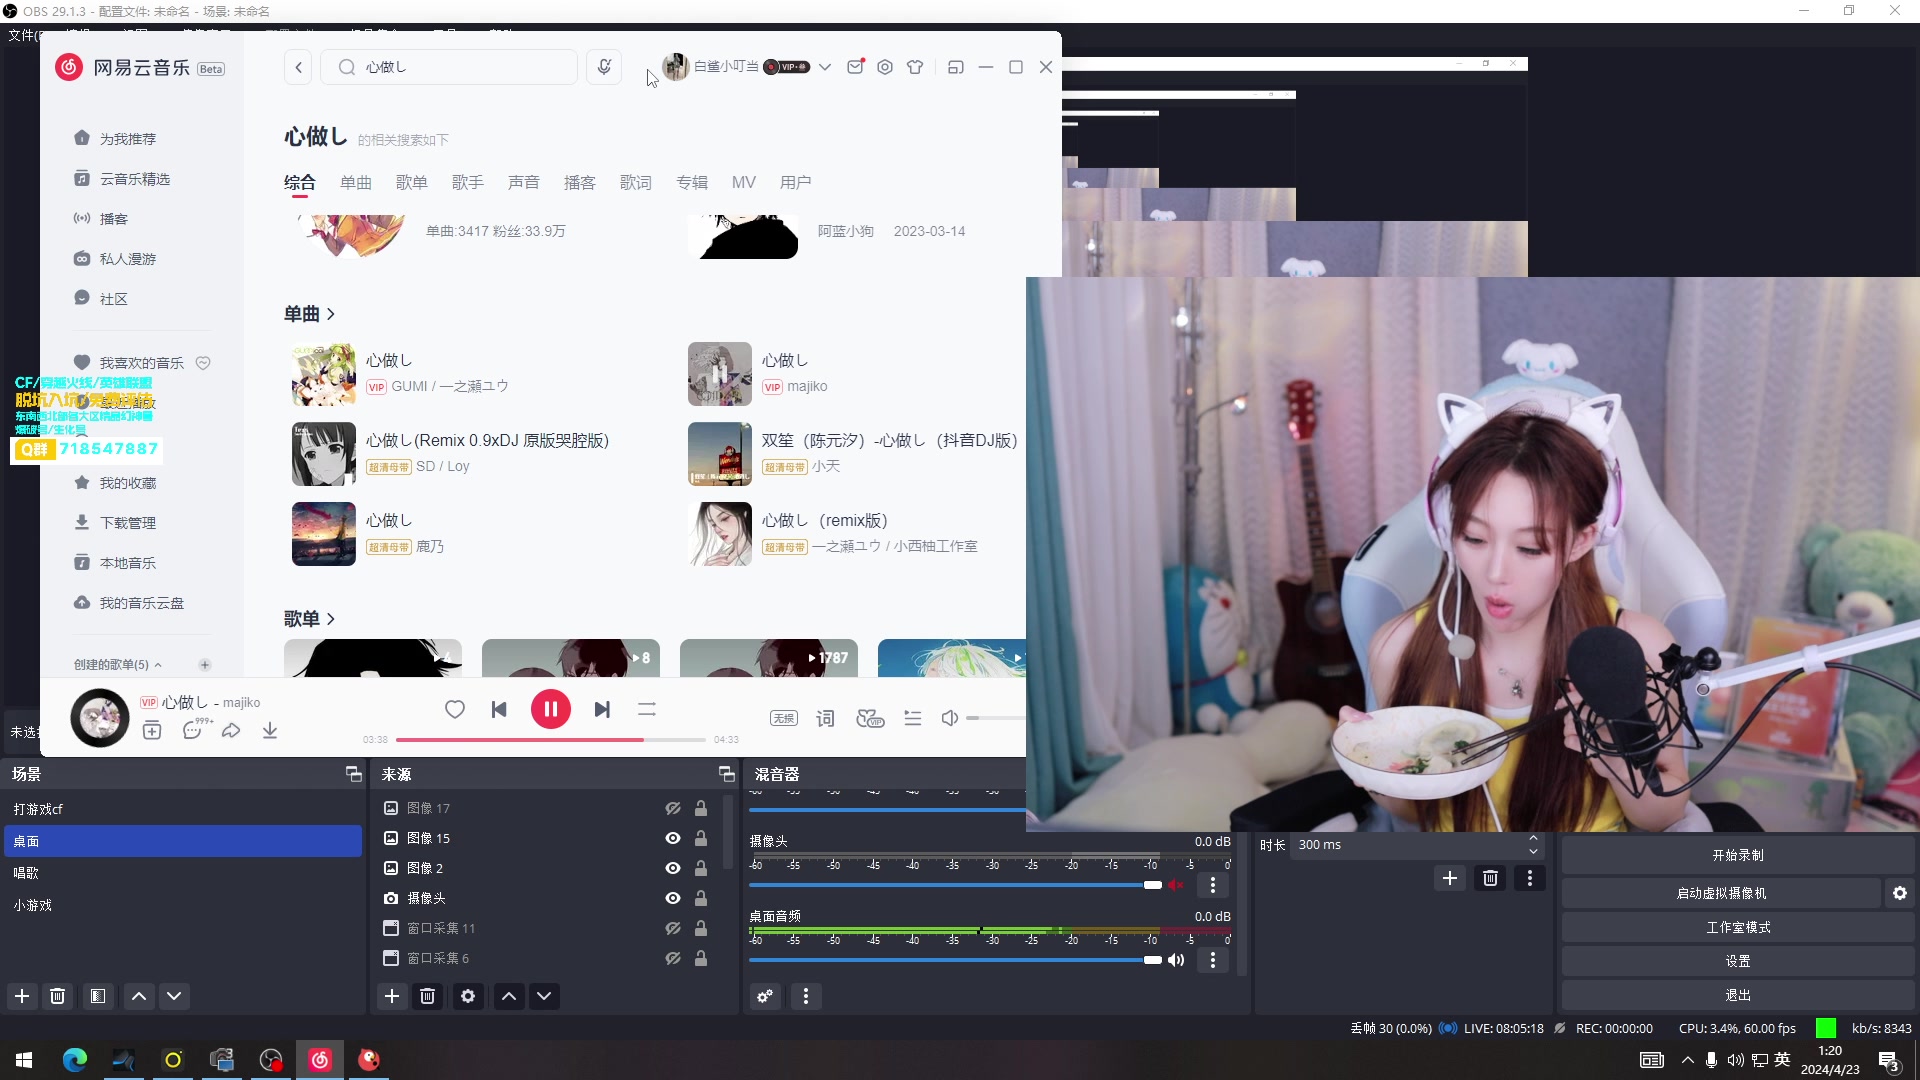Open the play queue list icon

click(913, 718)
